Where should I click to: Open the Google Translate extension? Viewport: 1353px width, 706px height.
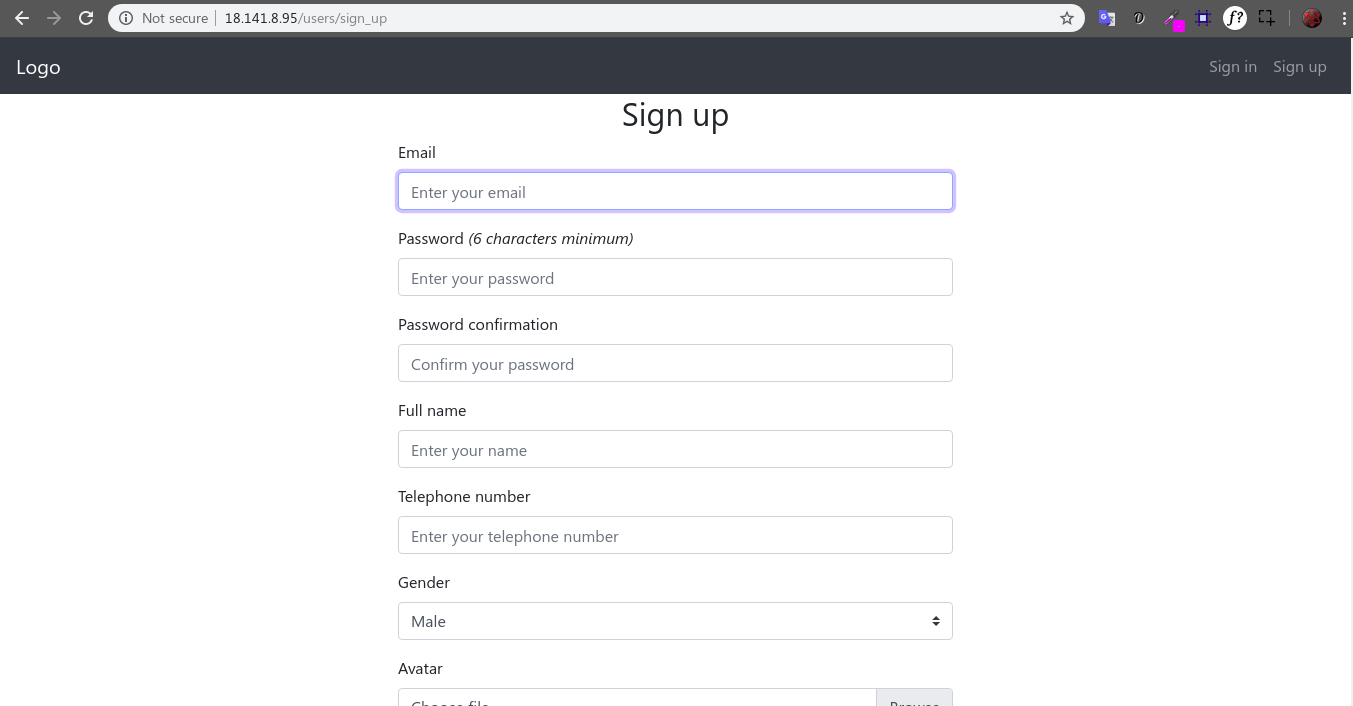tap(1107, 18)
